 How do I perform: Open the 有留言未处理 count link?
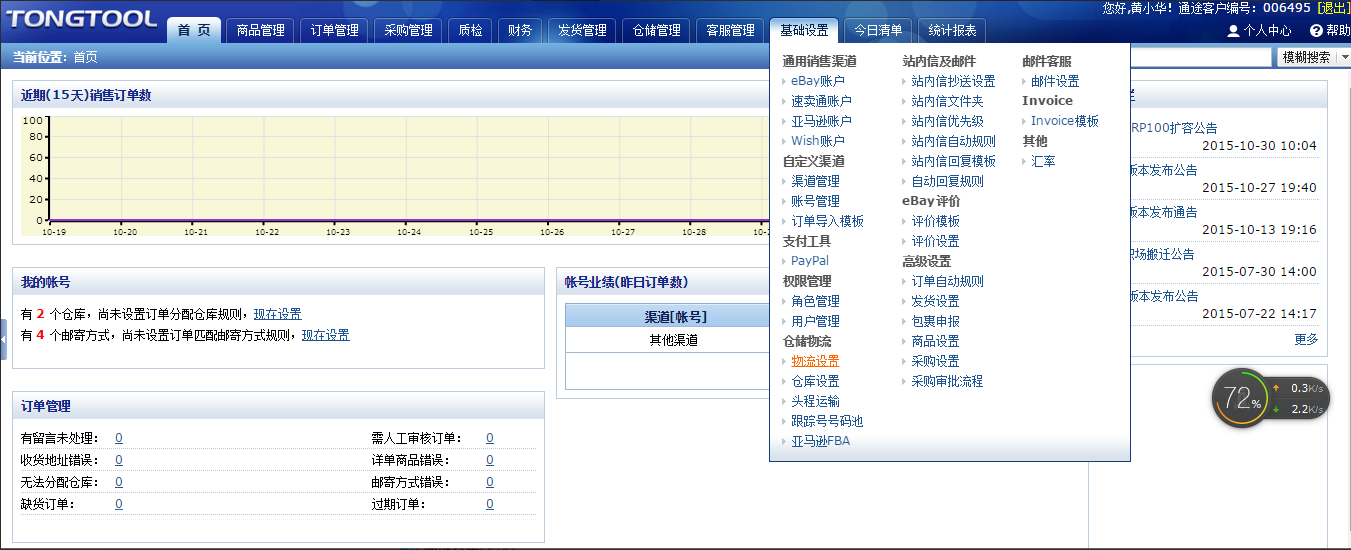[119, 438]
